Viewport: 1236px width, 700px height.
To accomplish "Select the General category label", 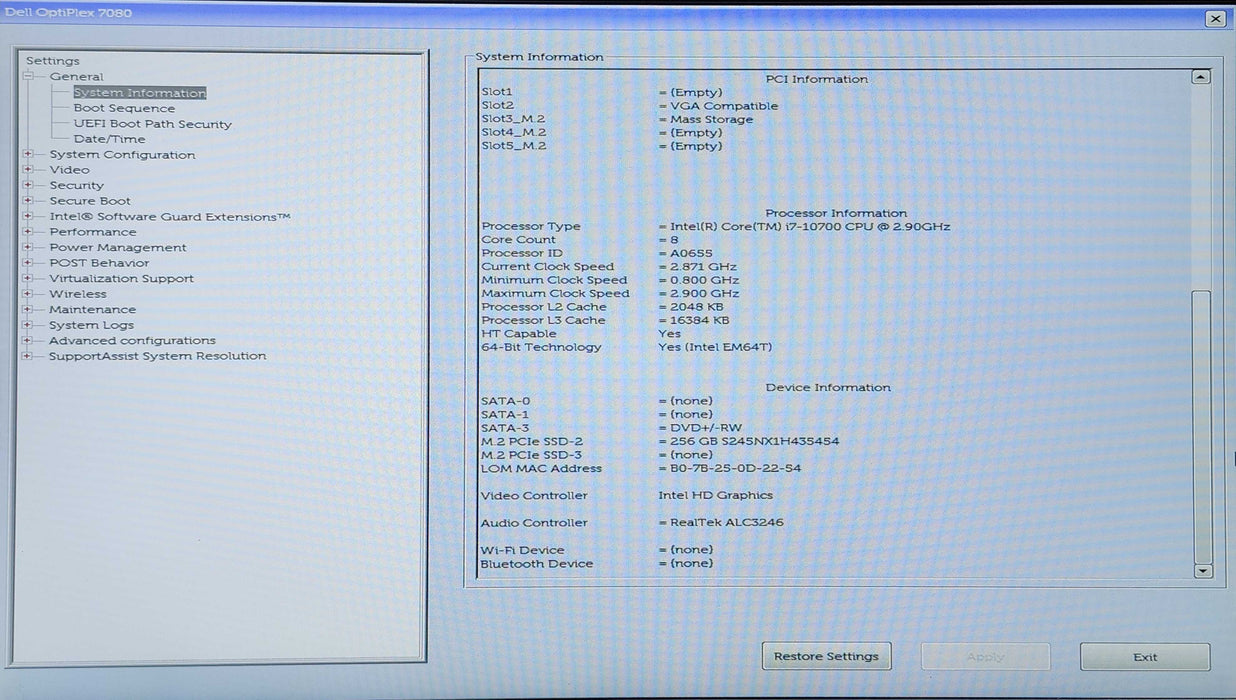I will (x=76, y=77).
